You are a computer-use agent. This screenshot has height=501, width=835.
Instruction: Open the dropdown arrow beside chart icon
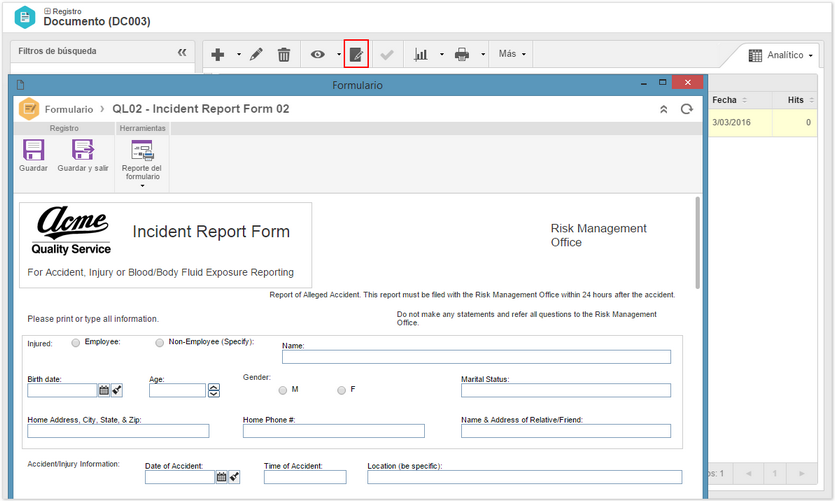441,54
